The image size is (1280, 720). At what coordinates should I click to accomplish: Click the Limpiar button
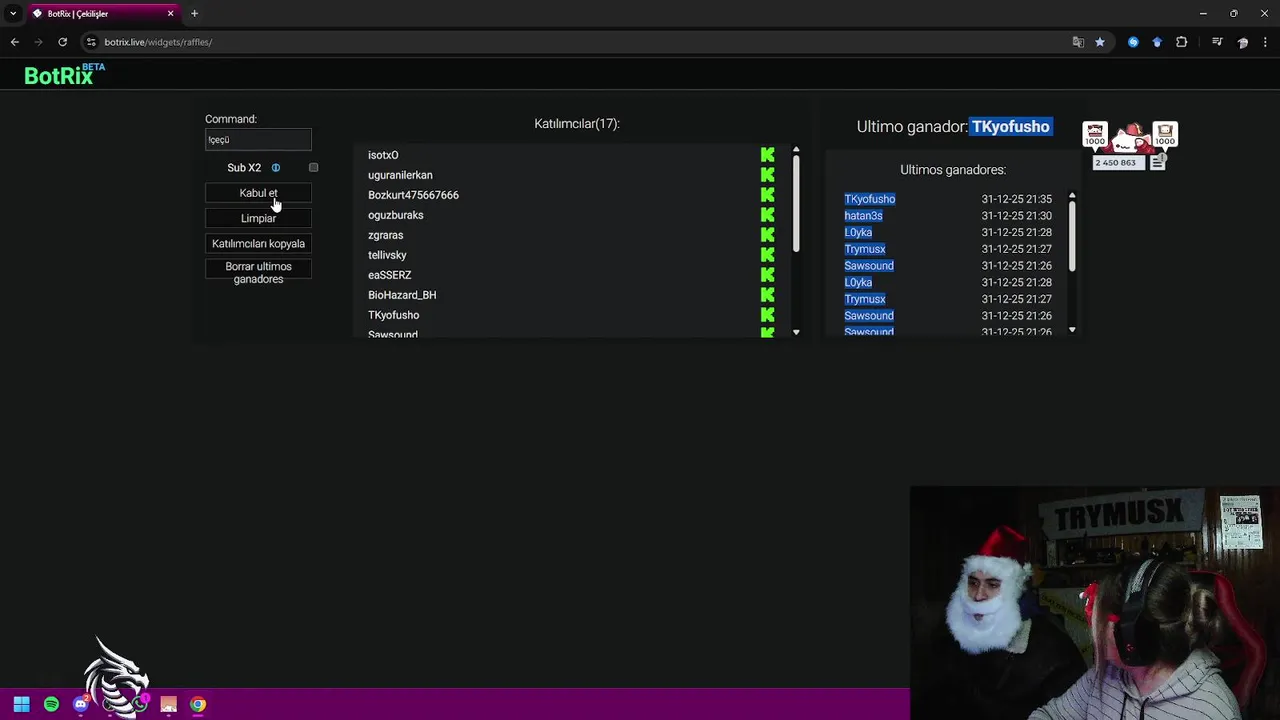(x=258, y=218)
